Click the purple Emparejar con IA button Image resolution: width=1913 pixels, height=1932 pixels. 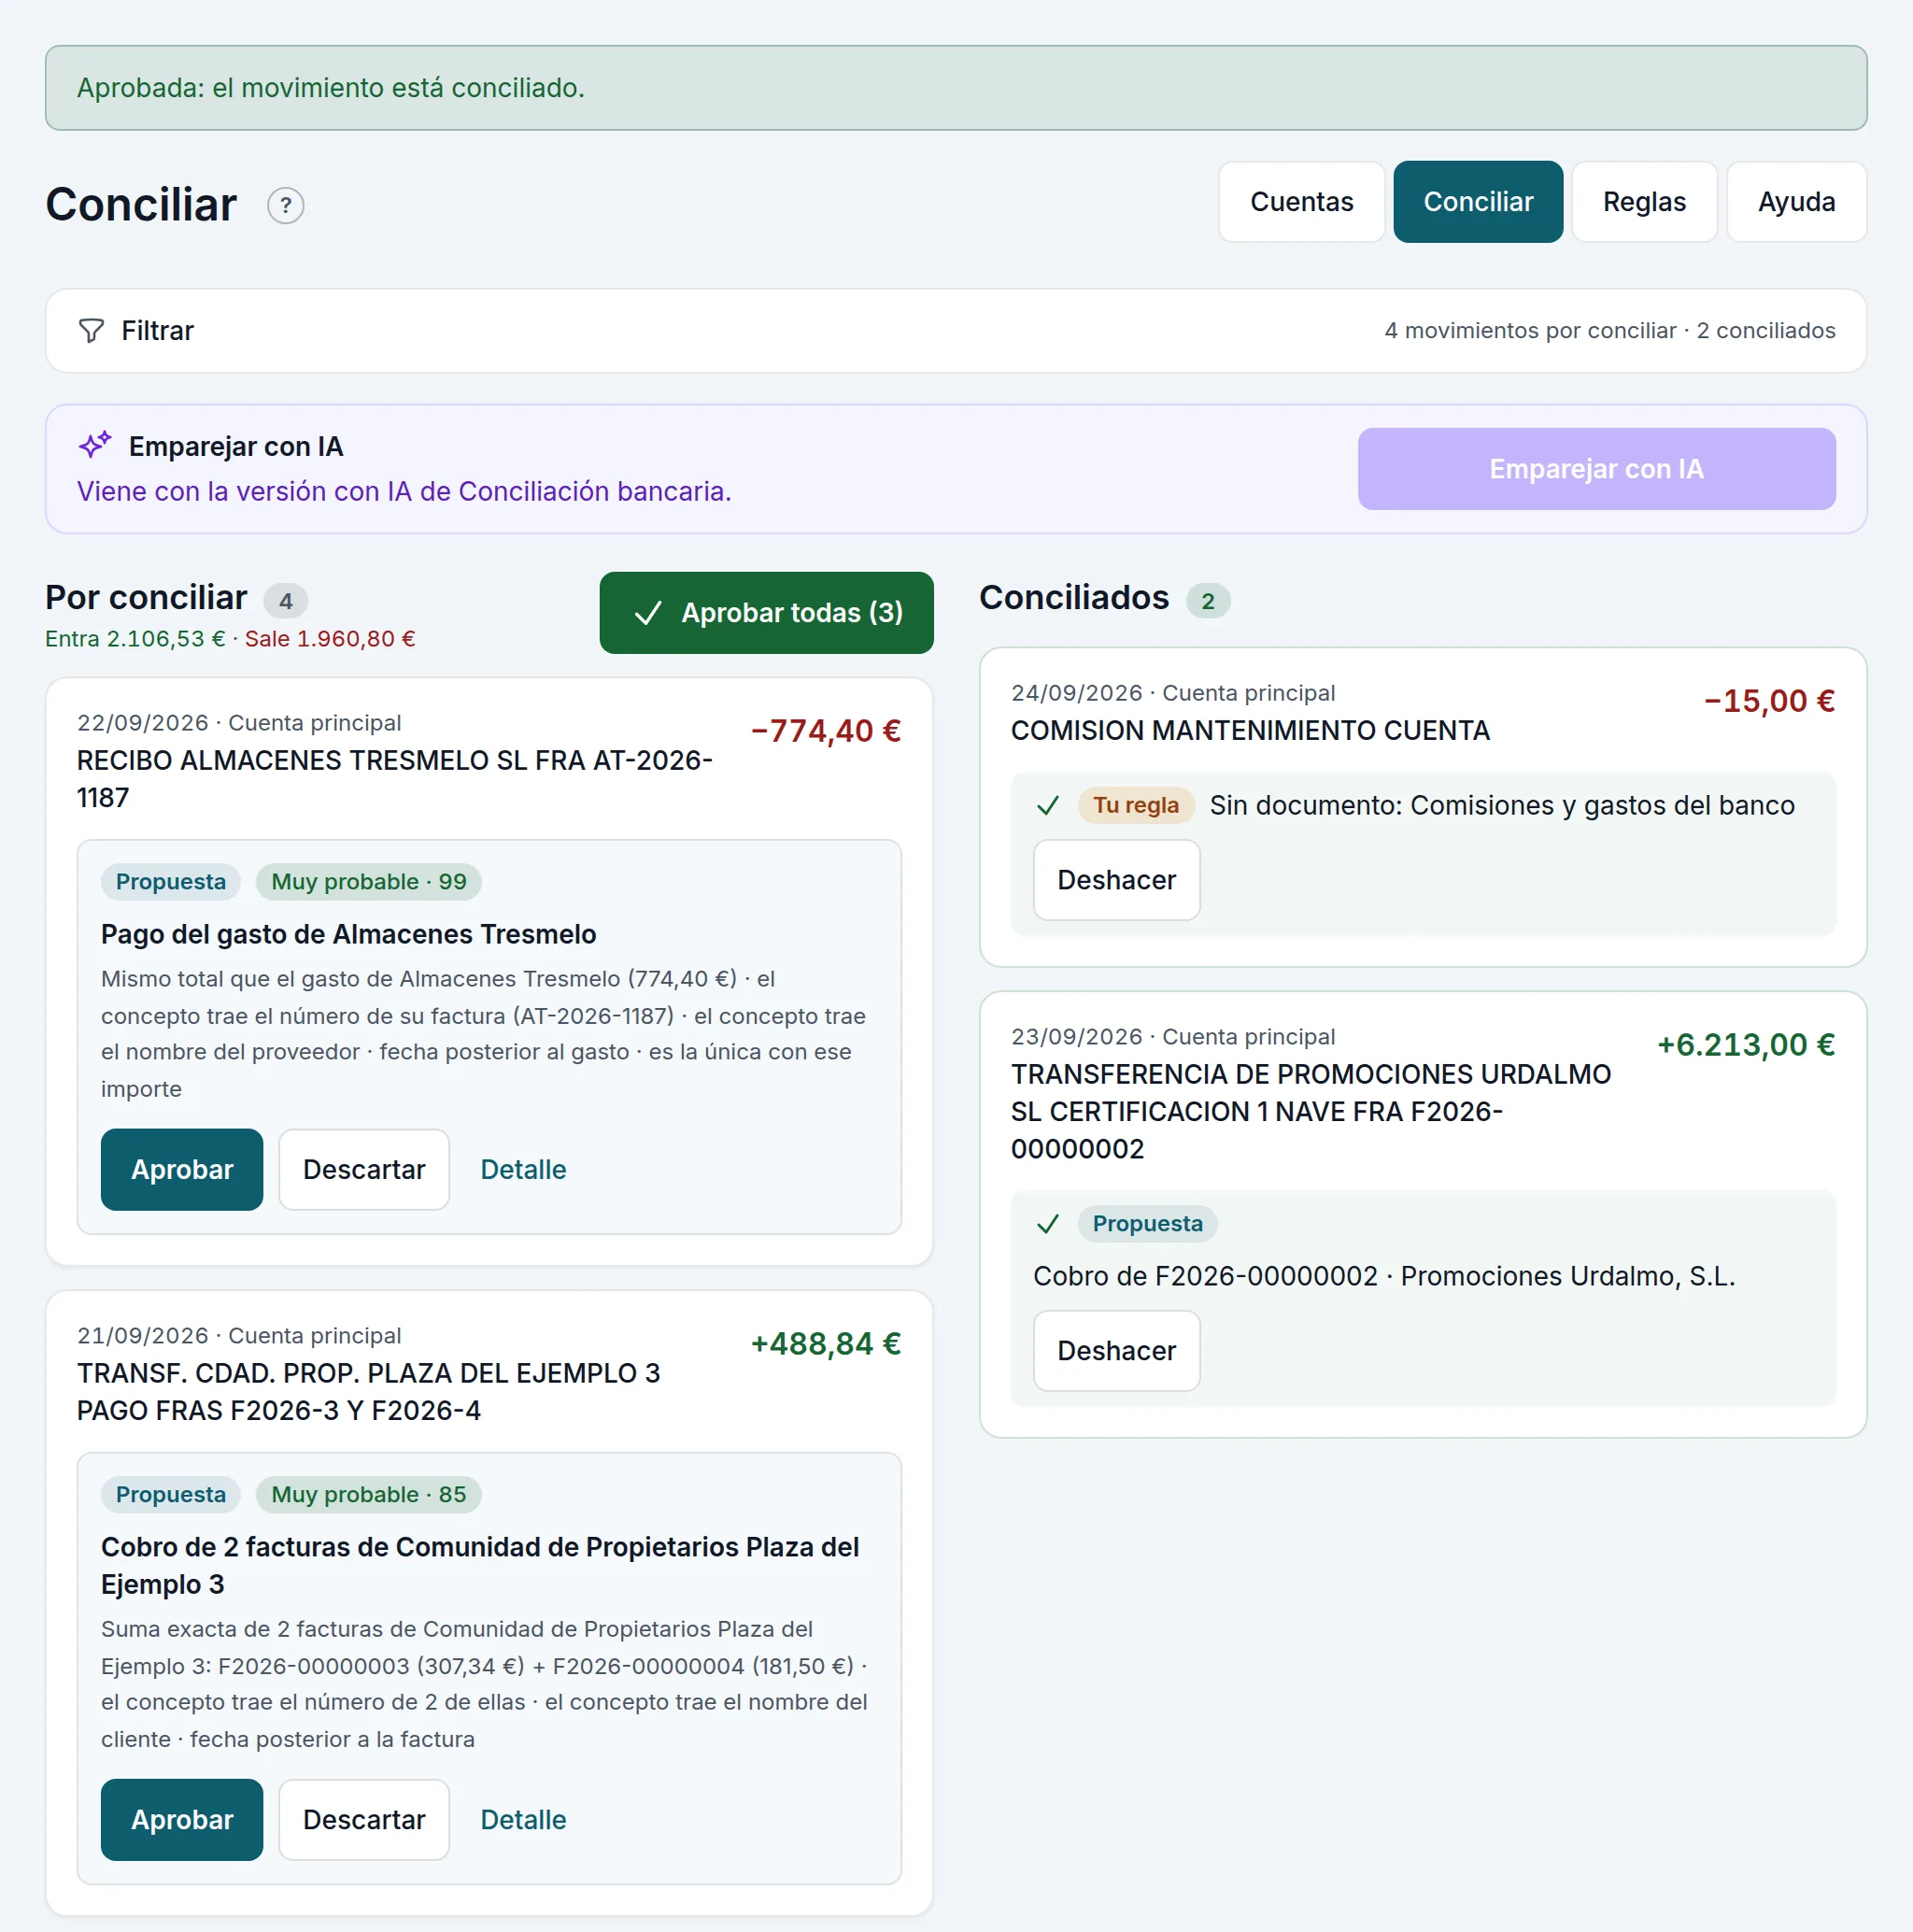pyautogui.click(x=1596, y=469)
